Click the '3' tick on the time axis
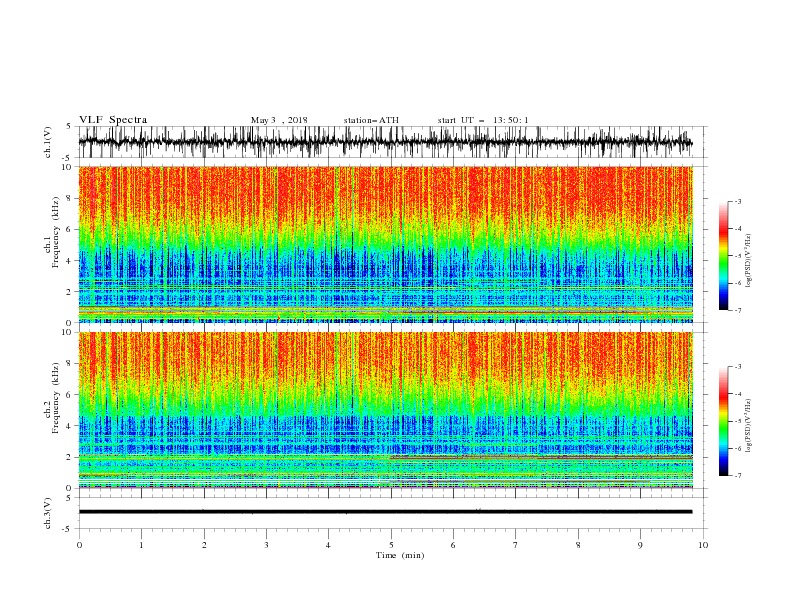 click(266, 545)
